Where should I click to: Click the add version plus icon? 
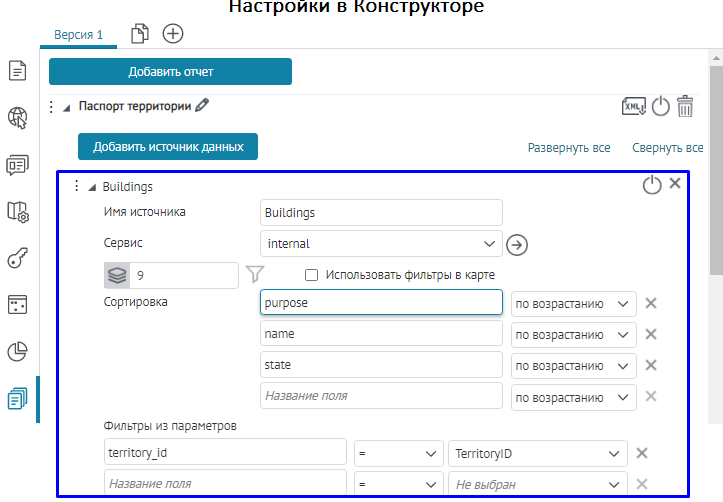click(173, 34)
